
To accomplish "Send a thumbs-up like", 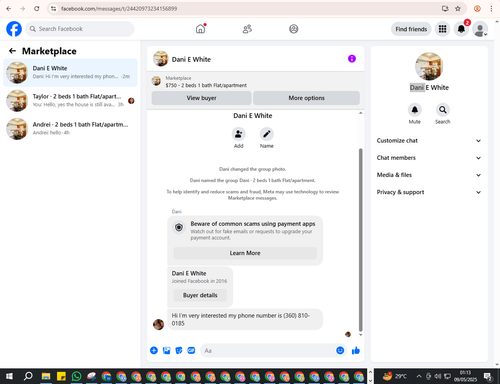I will coord(356,350).
